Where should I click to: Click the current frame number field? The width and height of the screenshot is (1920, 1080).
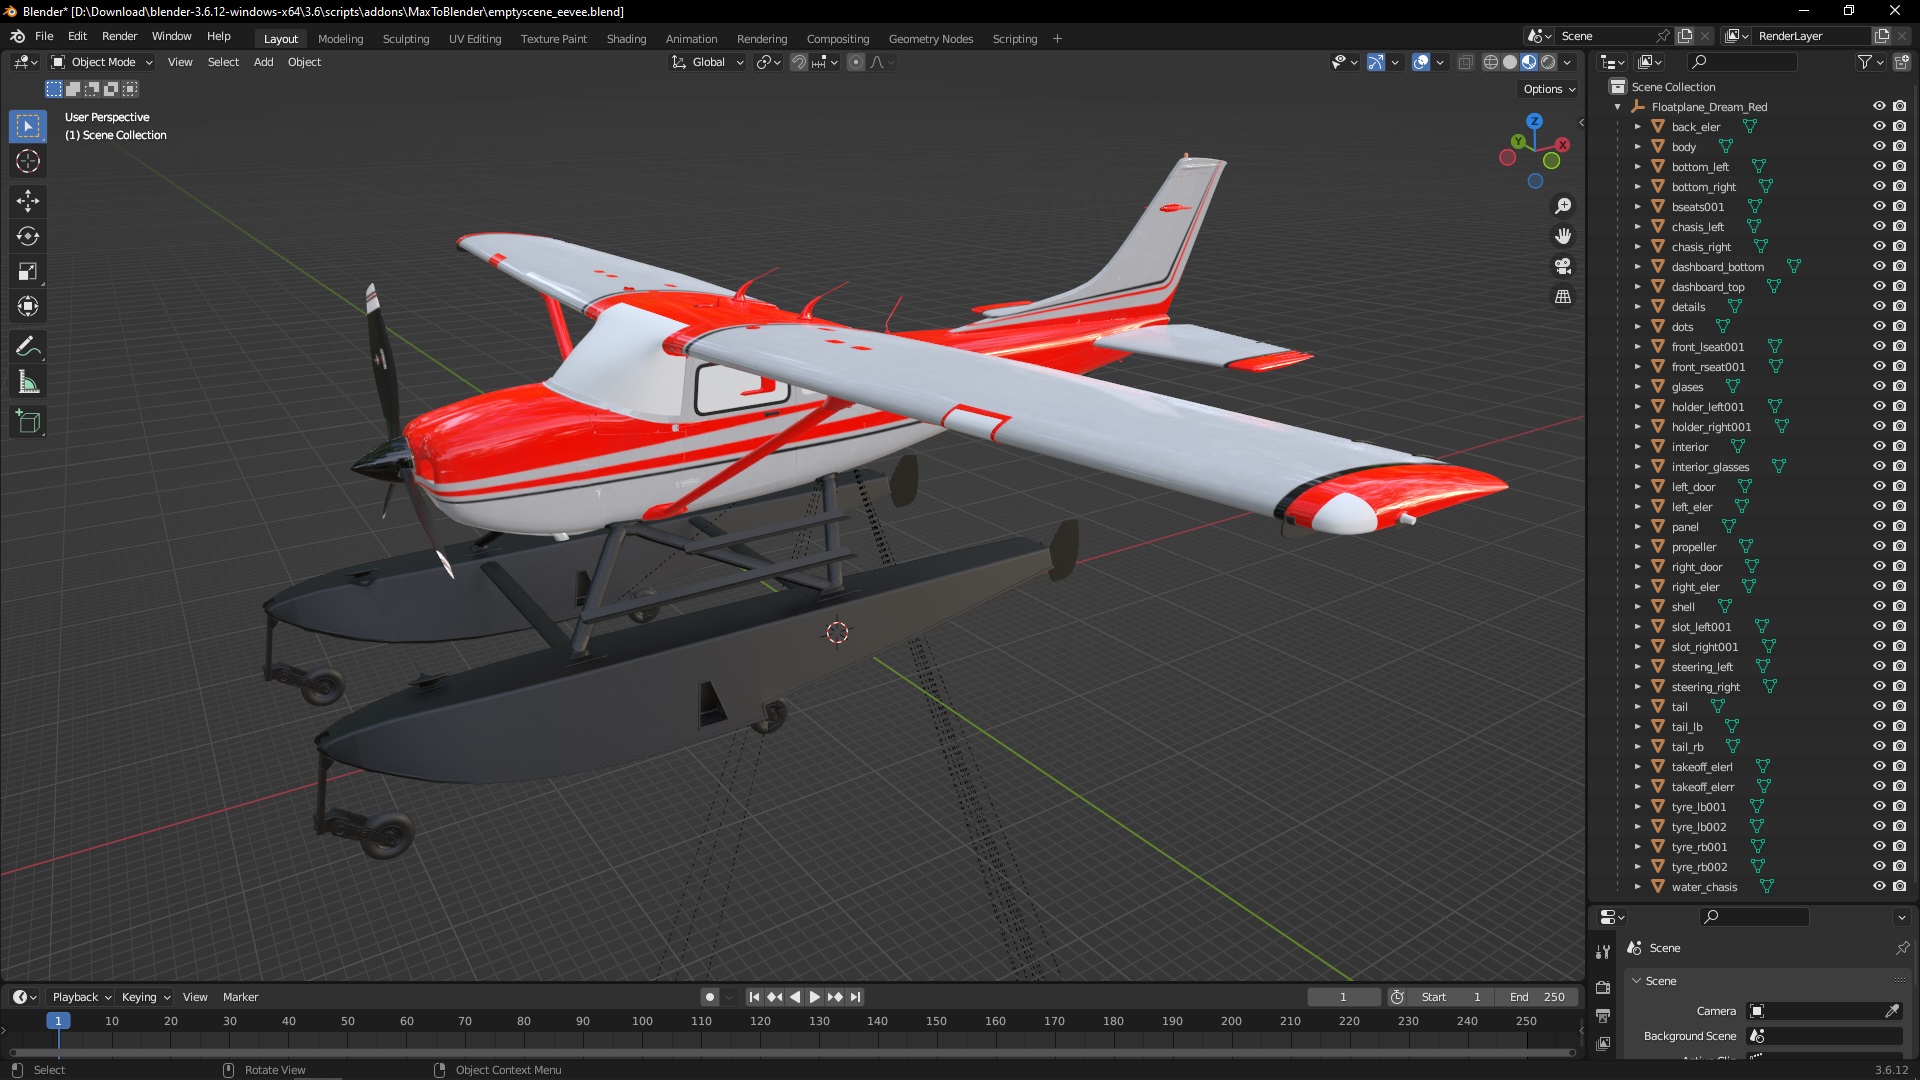tap(1343, 997)
